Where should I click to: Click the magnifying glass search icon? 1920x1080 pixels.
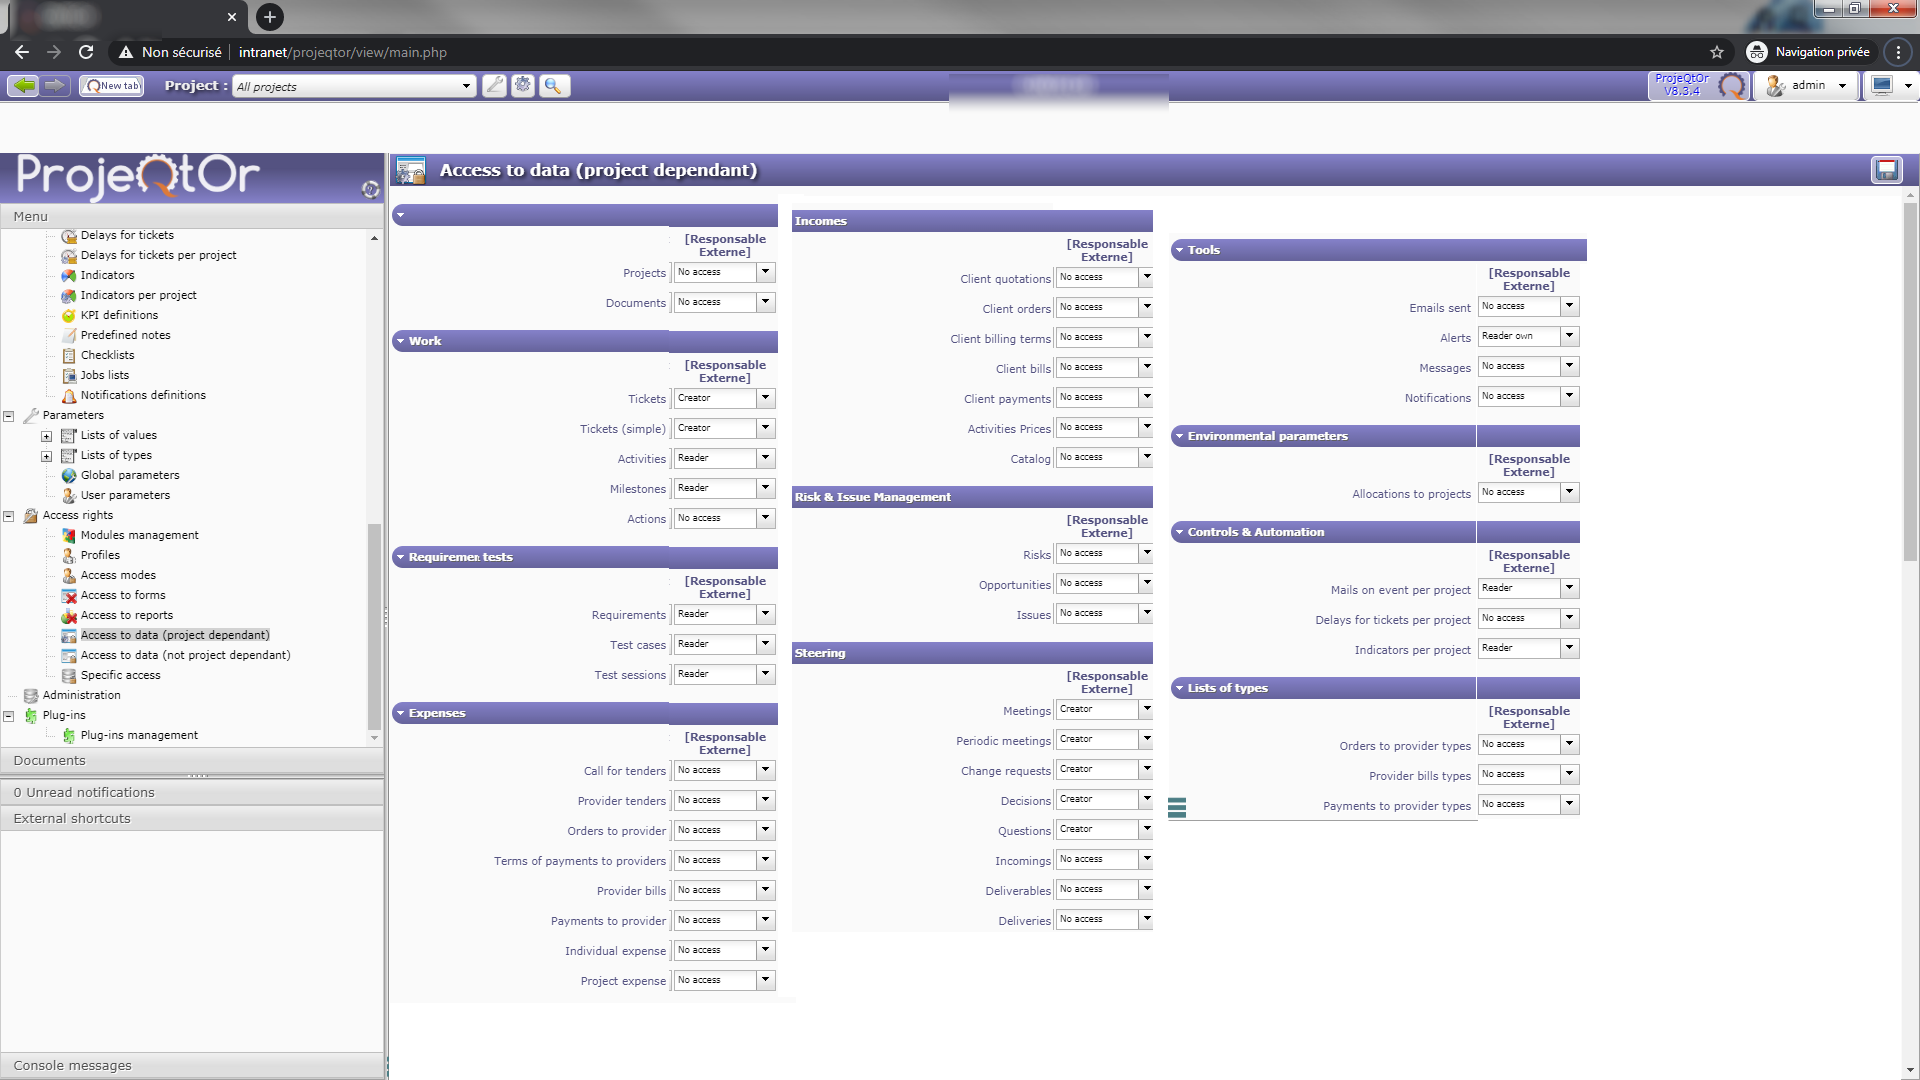553,86
